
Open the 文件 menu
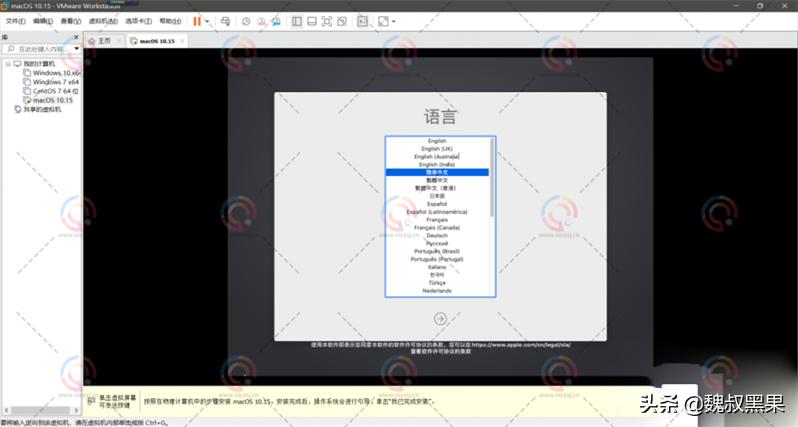[15, 21]
